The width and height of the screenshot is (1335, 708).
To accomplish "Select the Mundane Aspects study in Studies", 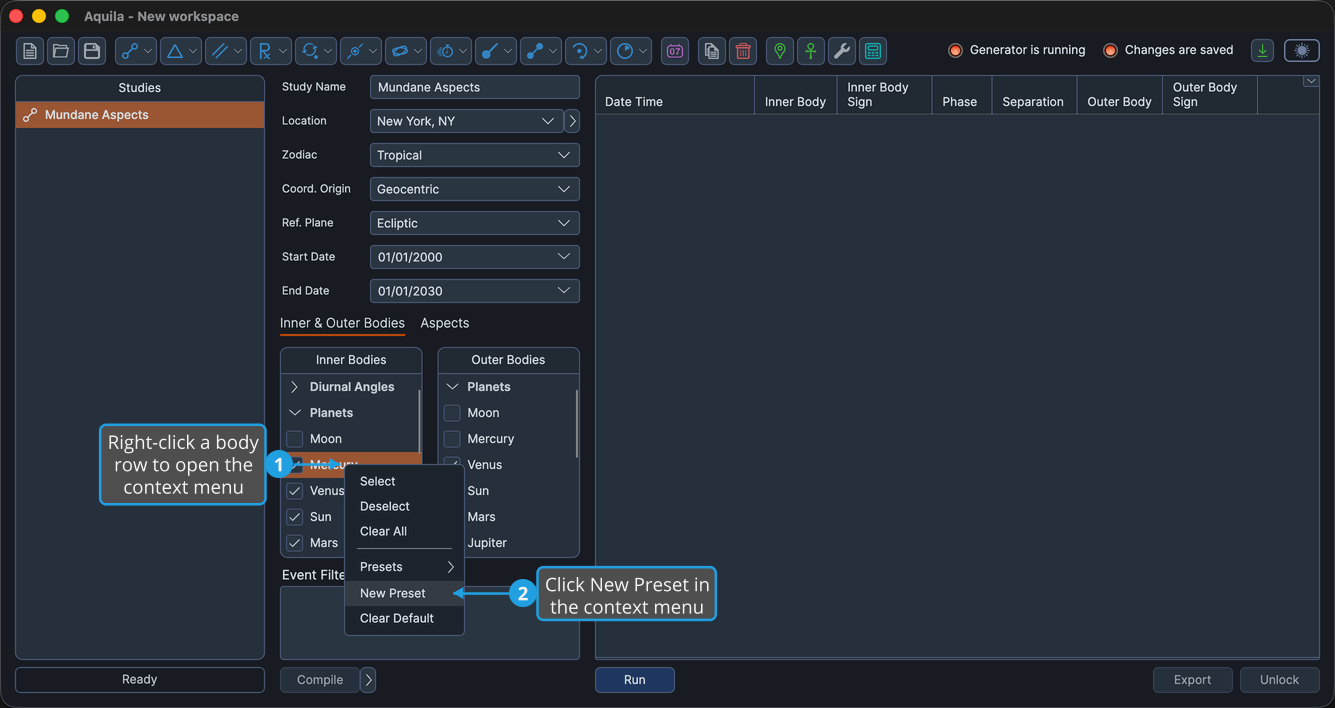I will pos(140,115).
